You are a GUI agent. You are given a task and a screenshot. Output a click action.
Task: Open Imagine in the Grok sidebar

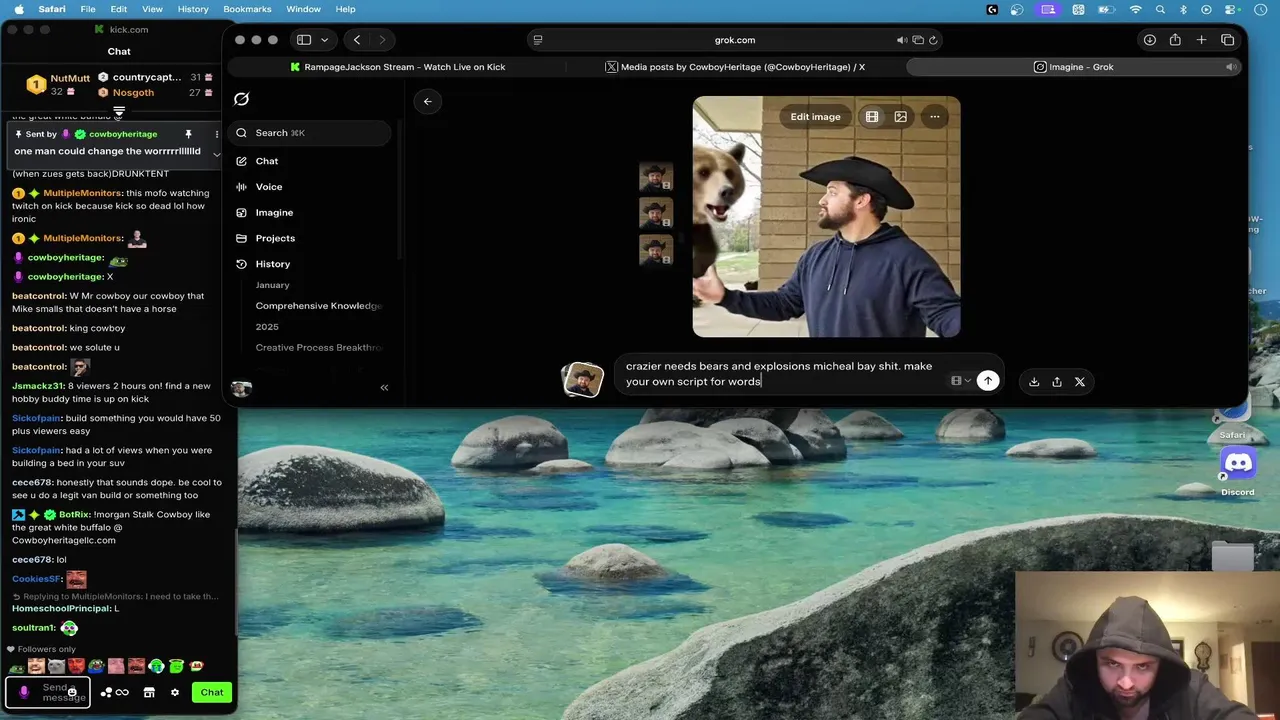pos(273,213)
